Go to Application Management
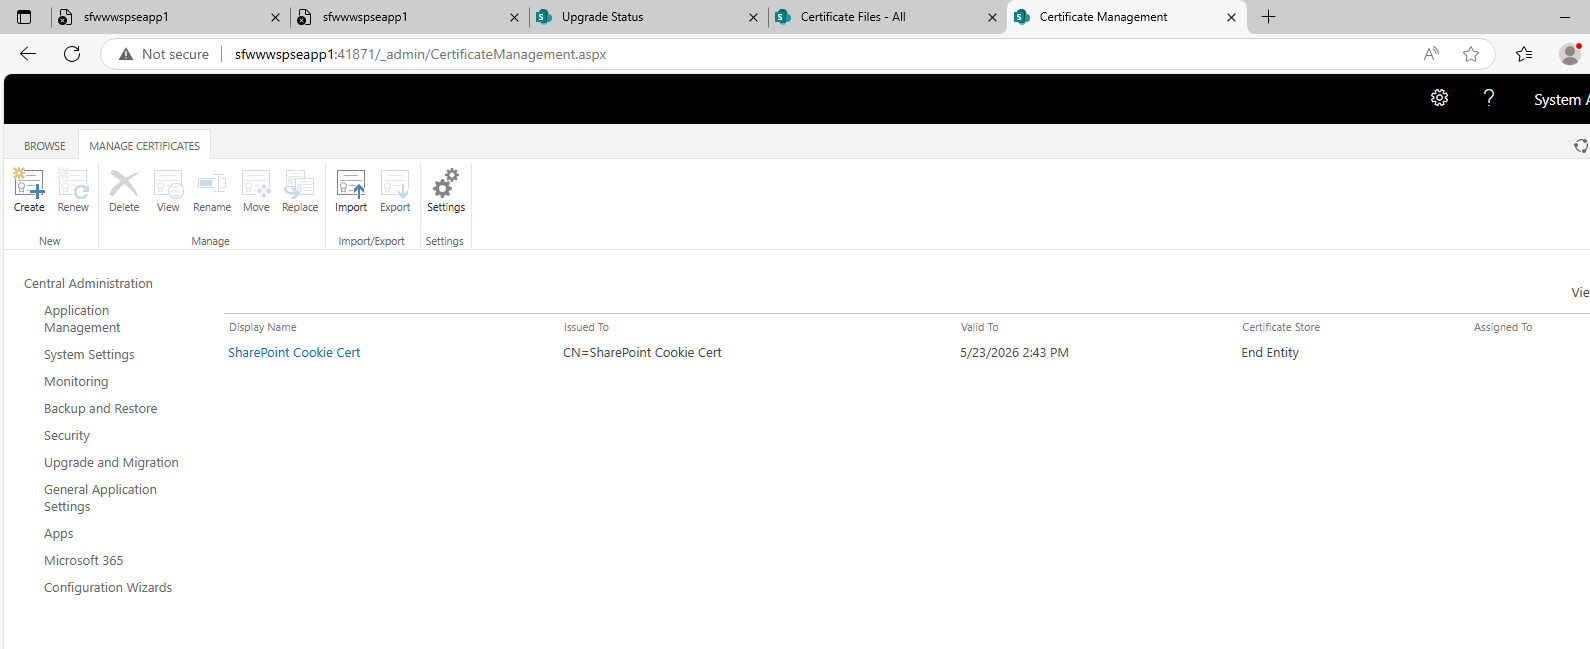The height and width of the screenshot is (649, 1590). (x=82, y=319)
